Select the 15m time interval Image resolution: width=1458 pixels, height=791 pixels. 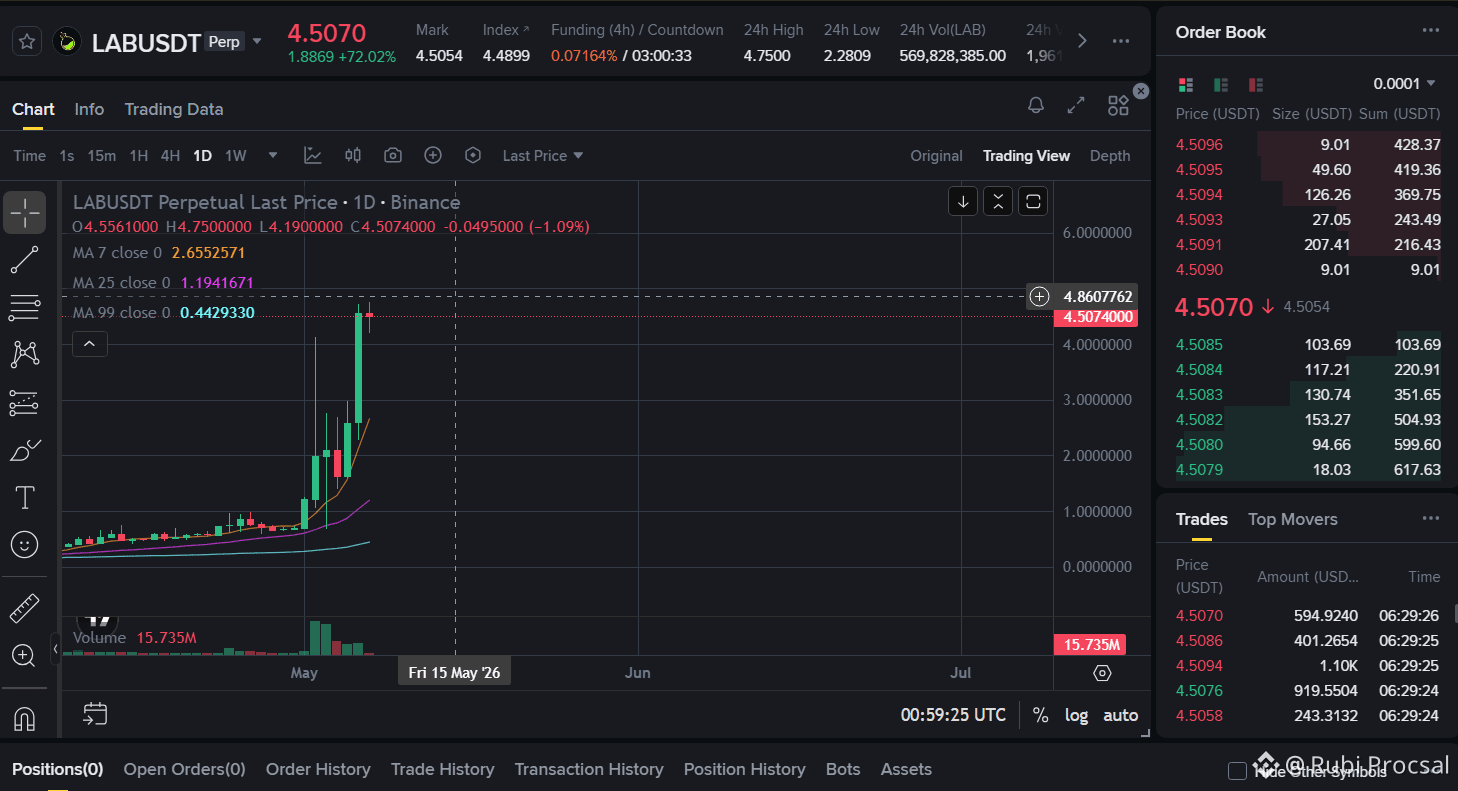point(102,155)
